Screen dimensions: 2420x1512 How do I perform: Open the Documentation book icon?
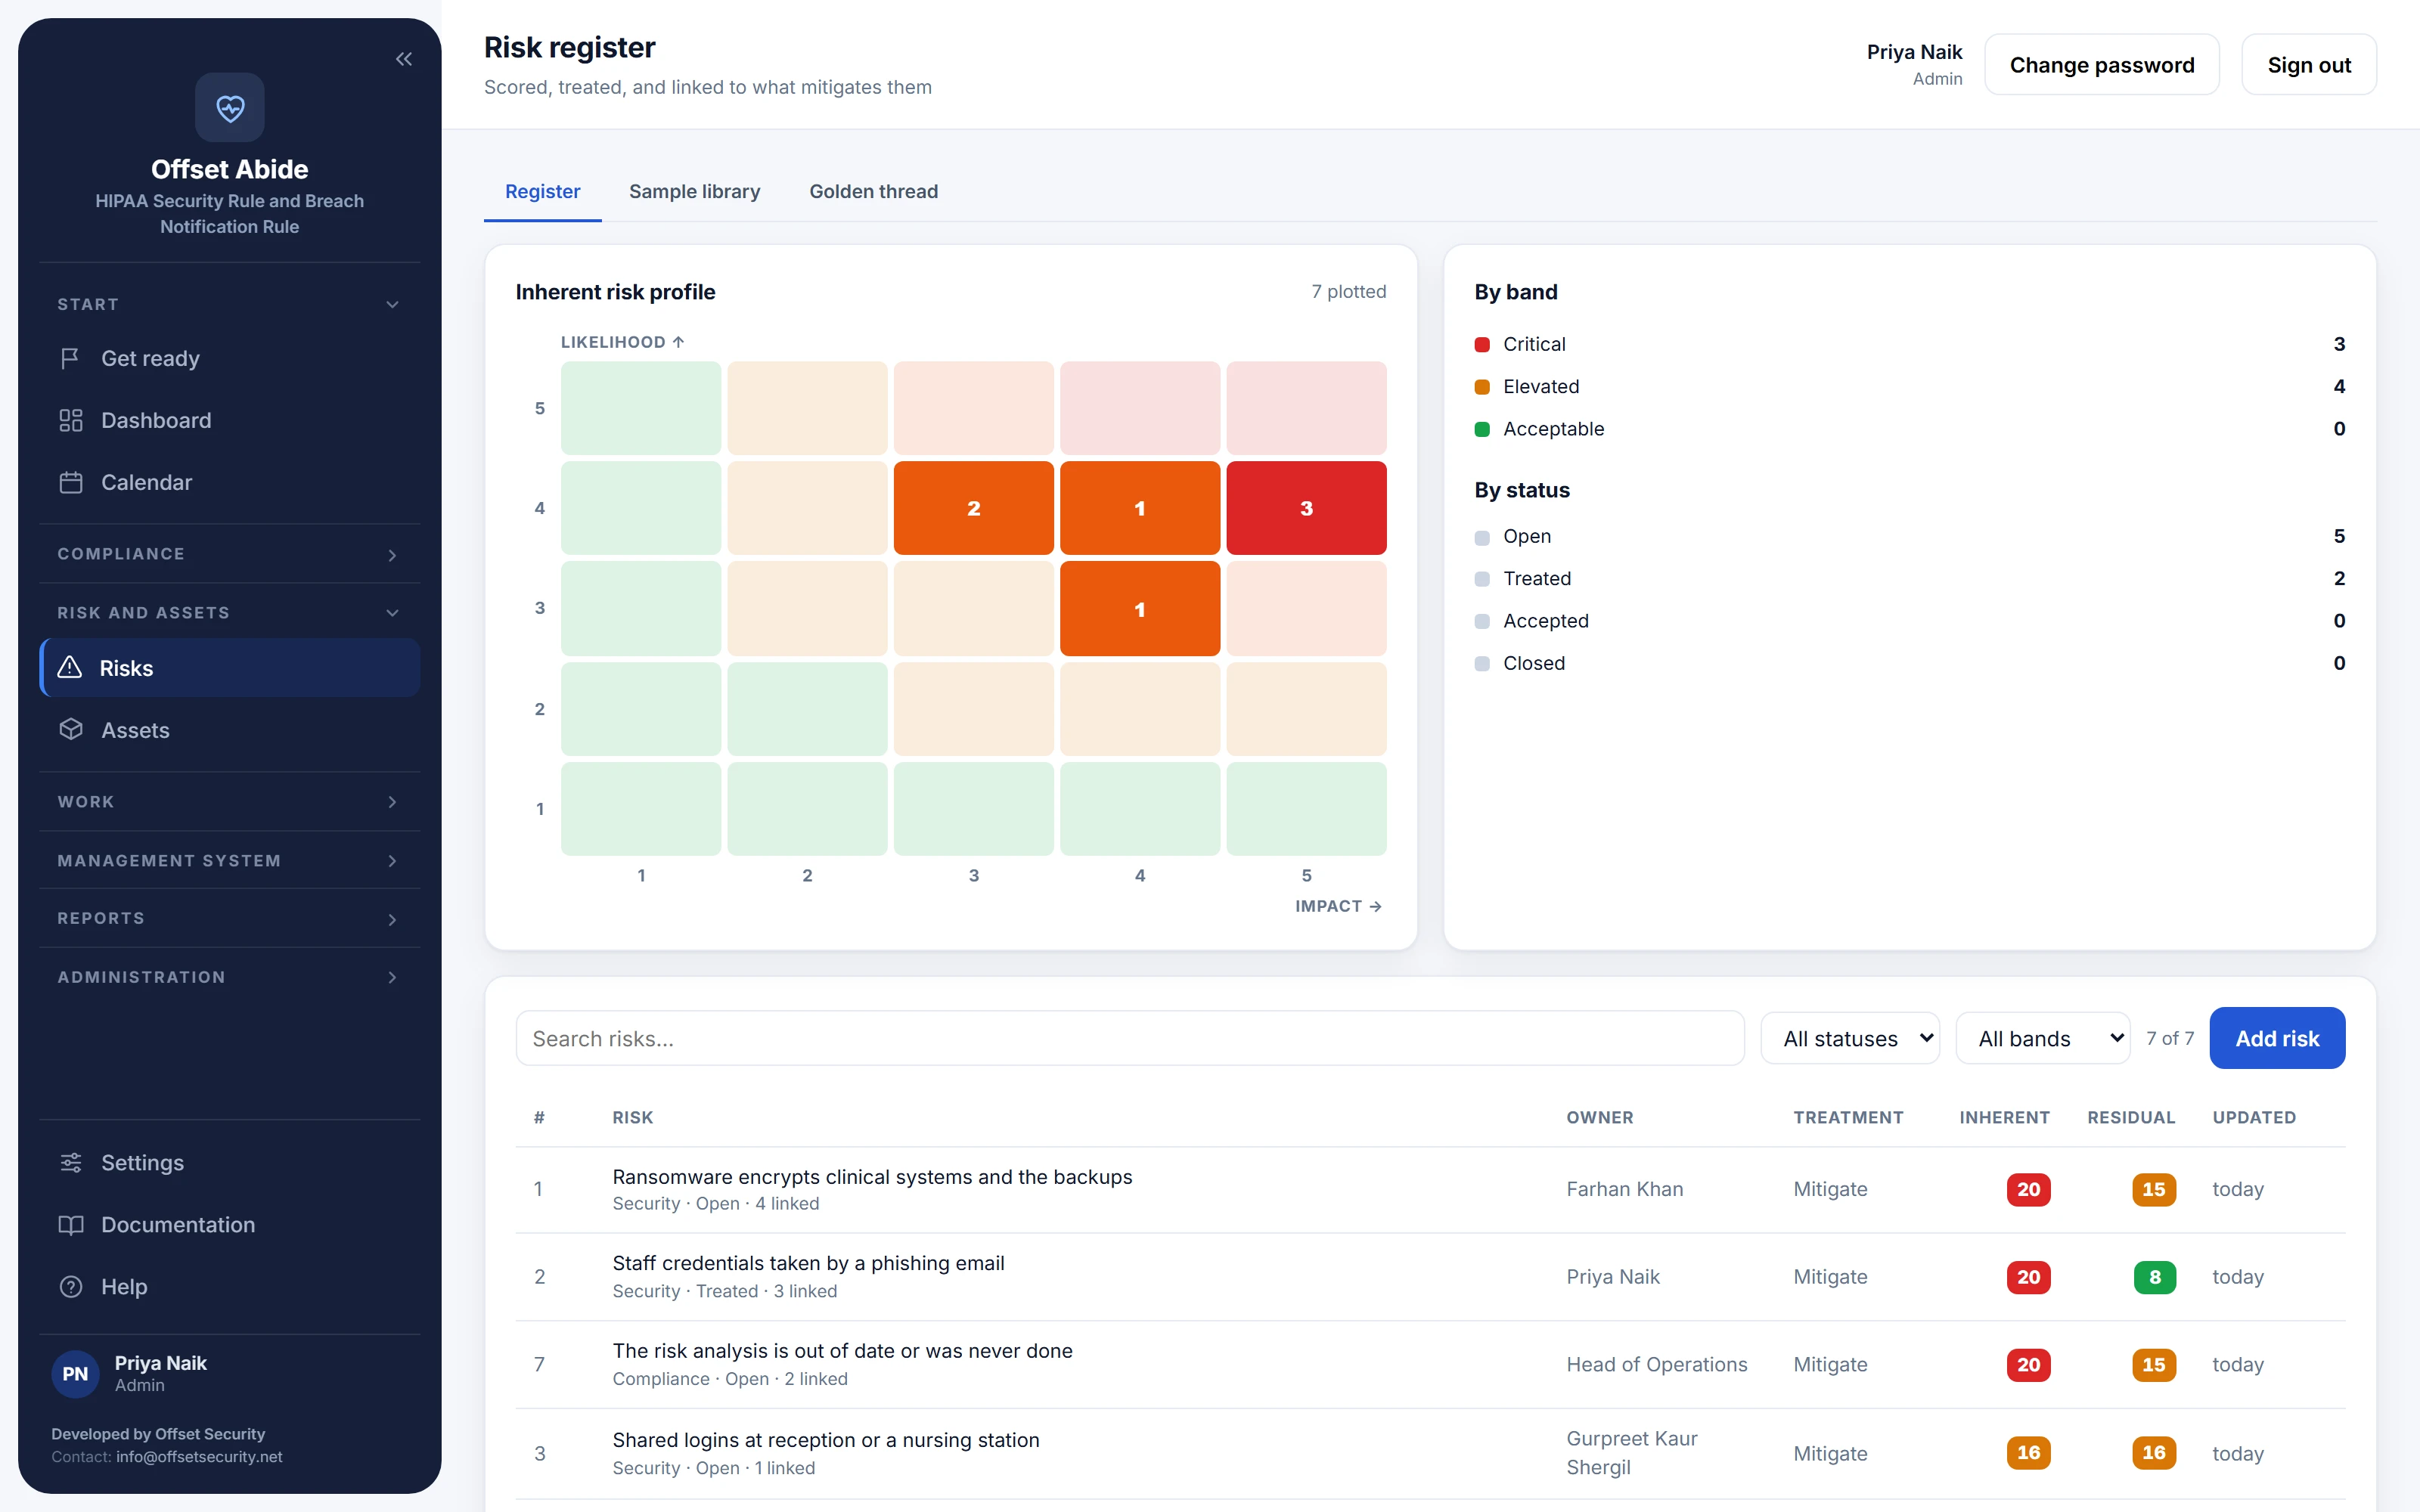[70, 1224]
